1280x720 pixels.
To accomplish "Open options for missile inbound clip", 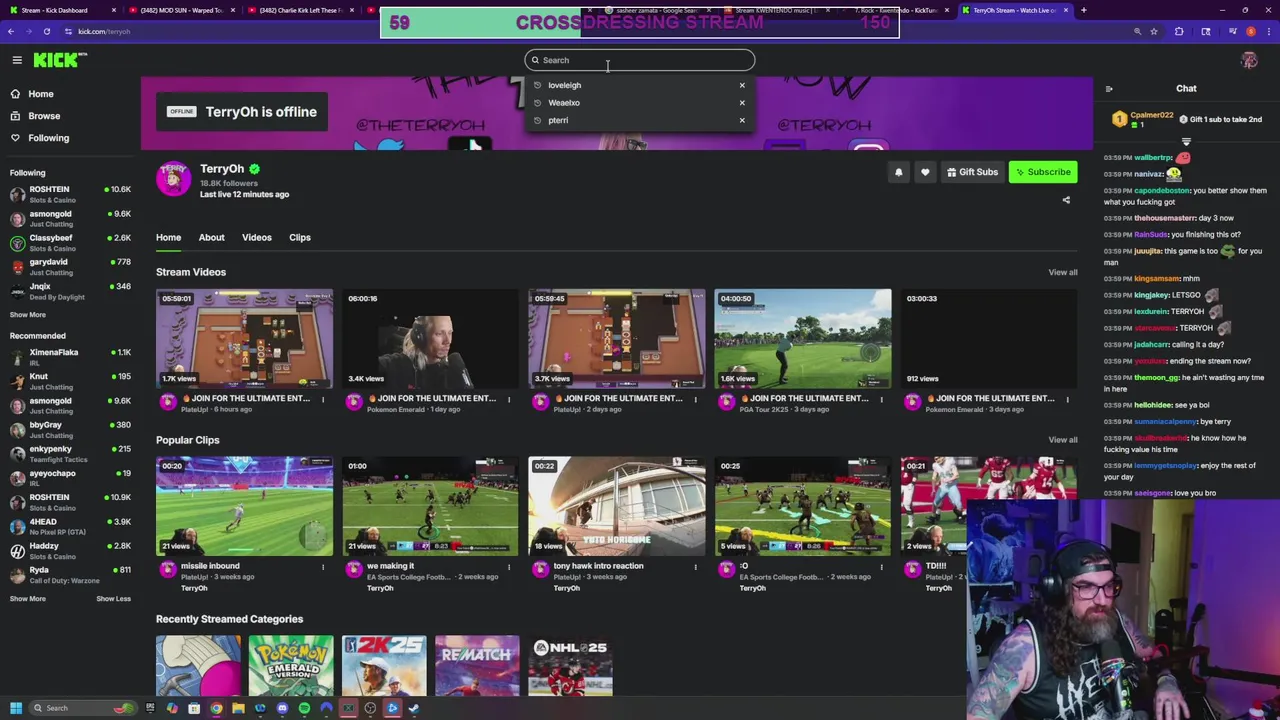I will point(323,567).
